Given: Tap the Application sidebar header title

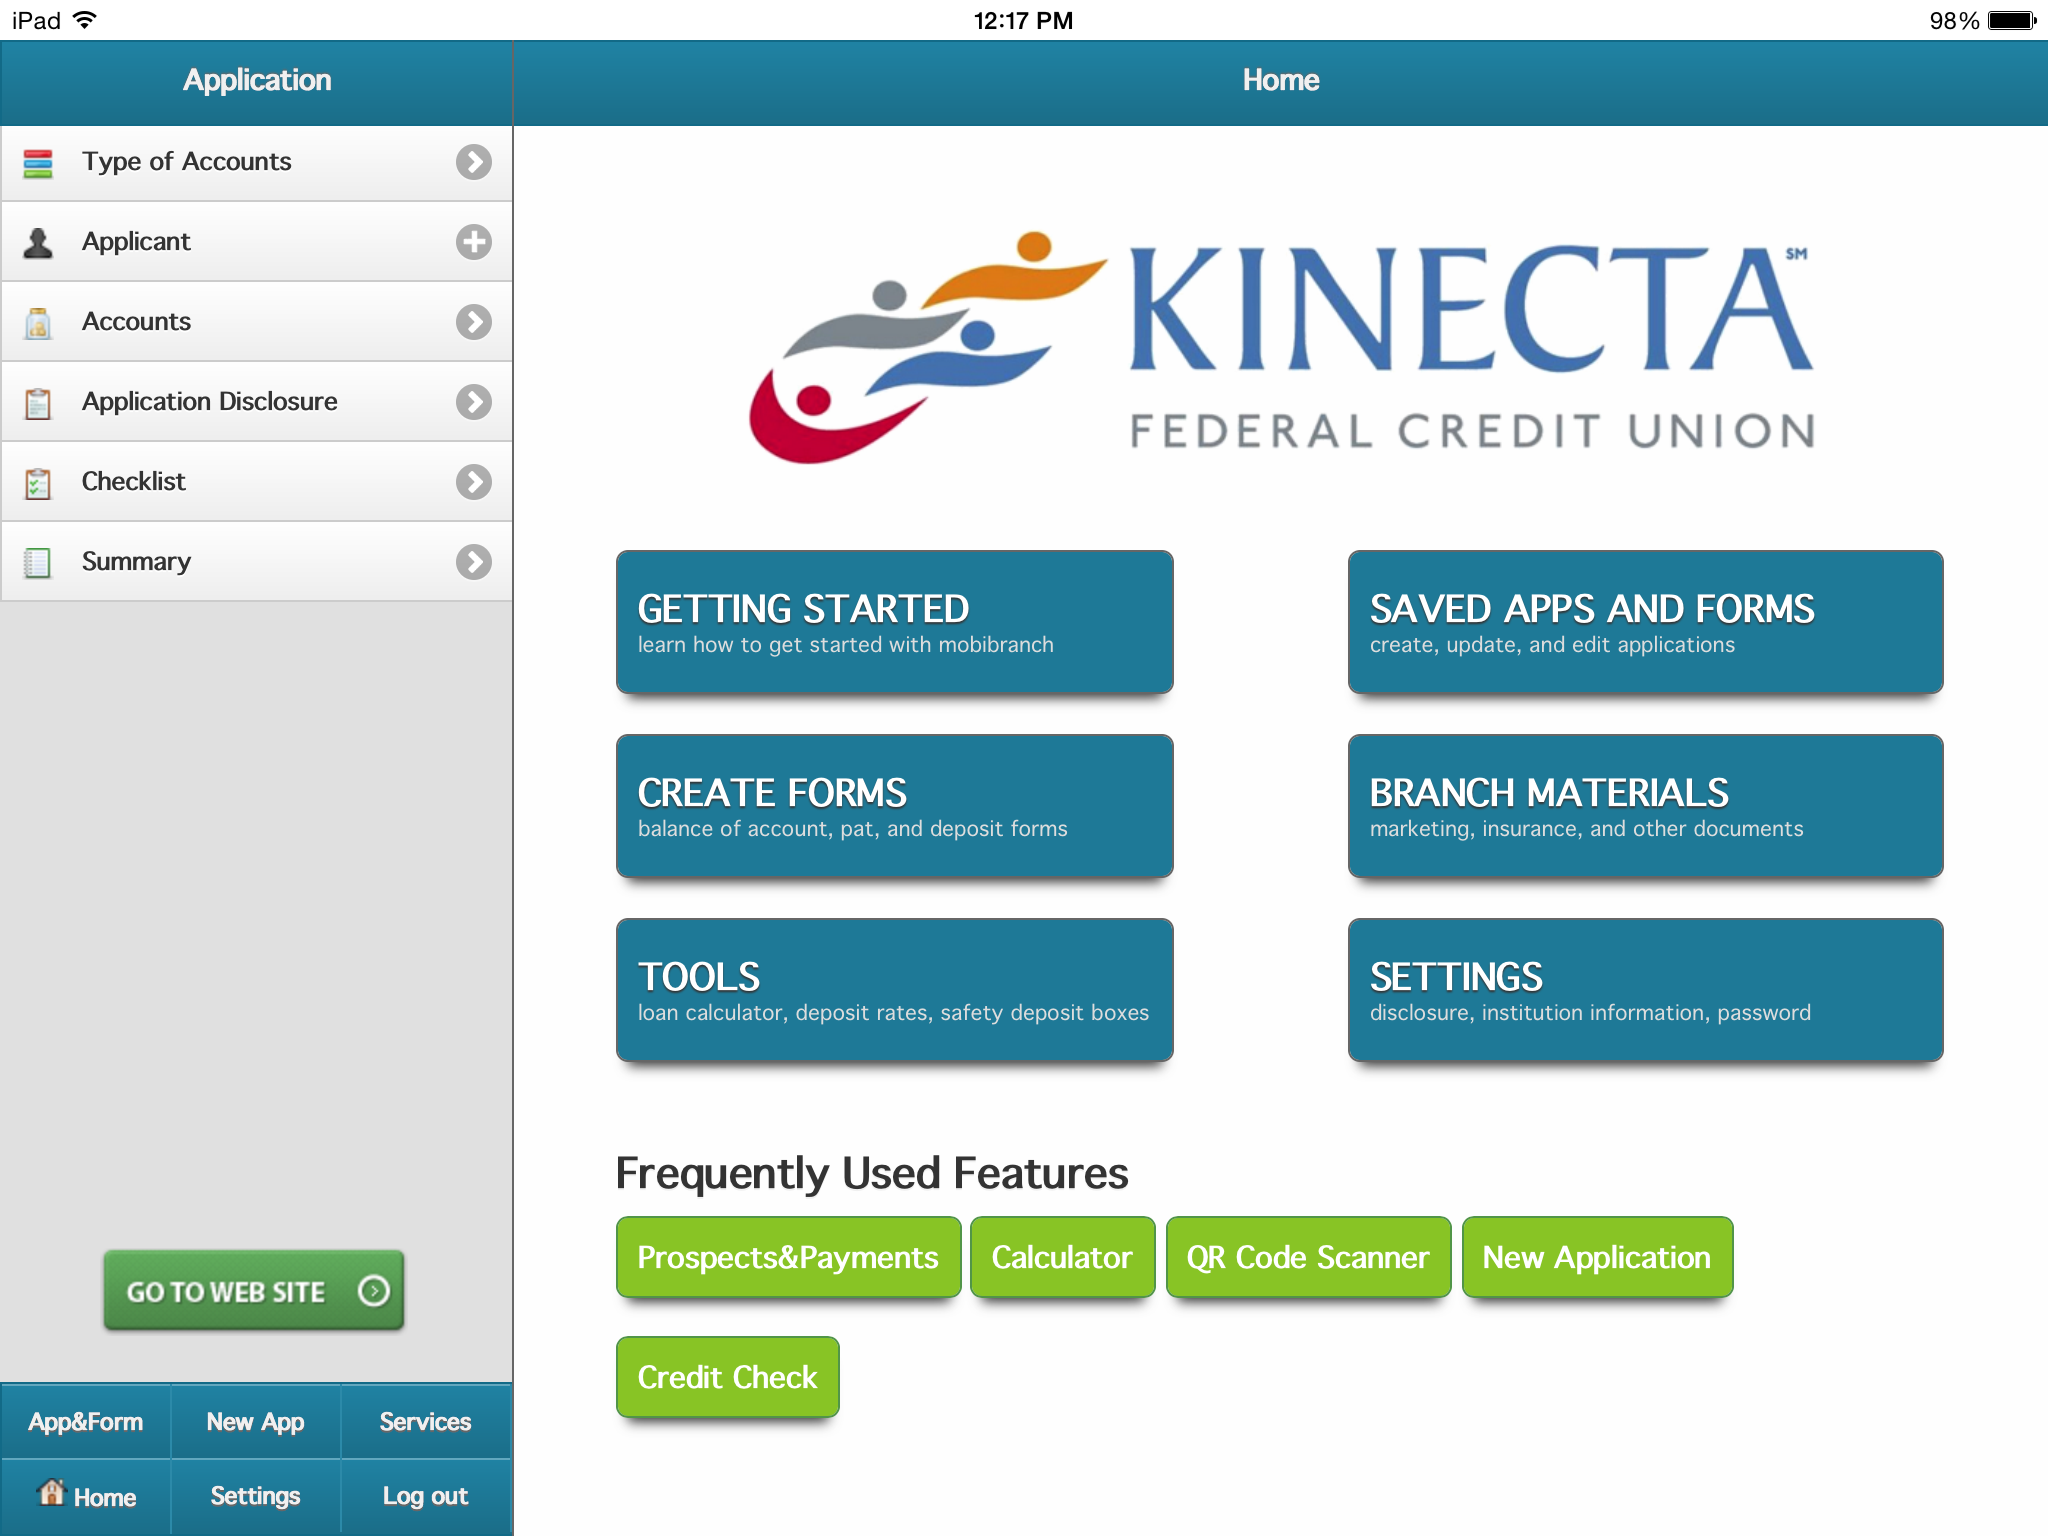Looking at the screenshot, I should (257, 80).
